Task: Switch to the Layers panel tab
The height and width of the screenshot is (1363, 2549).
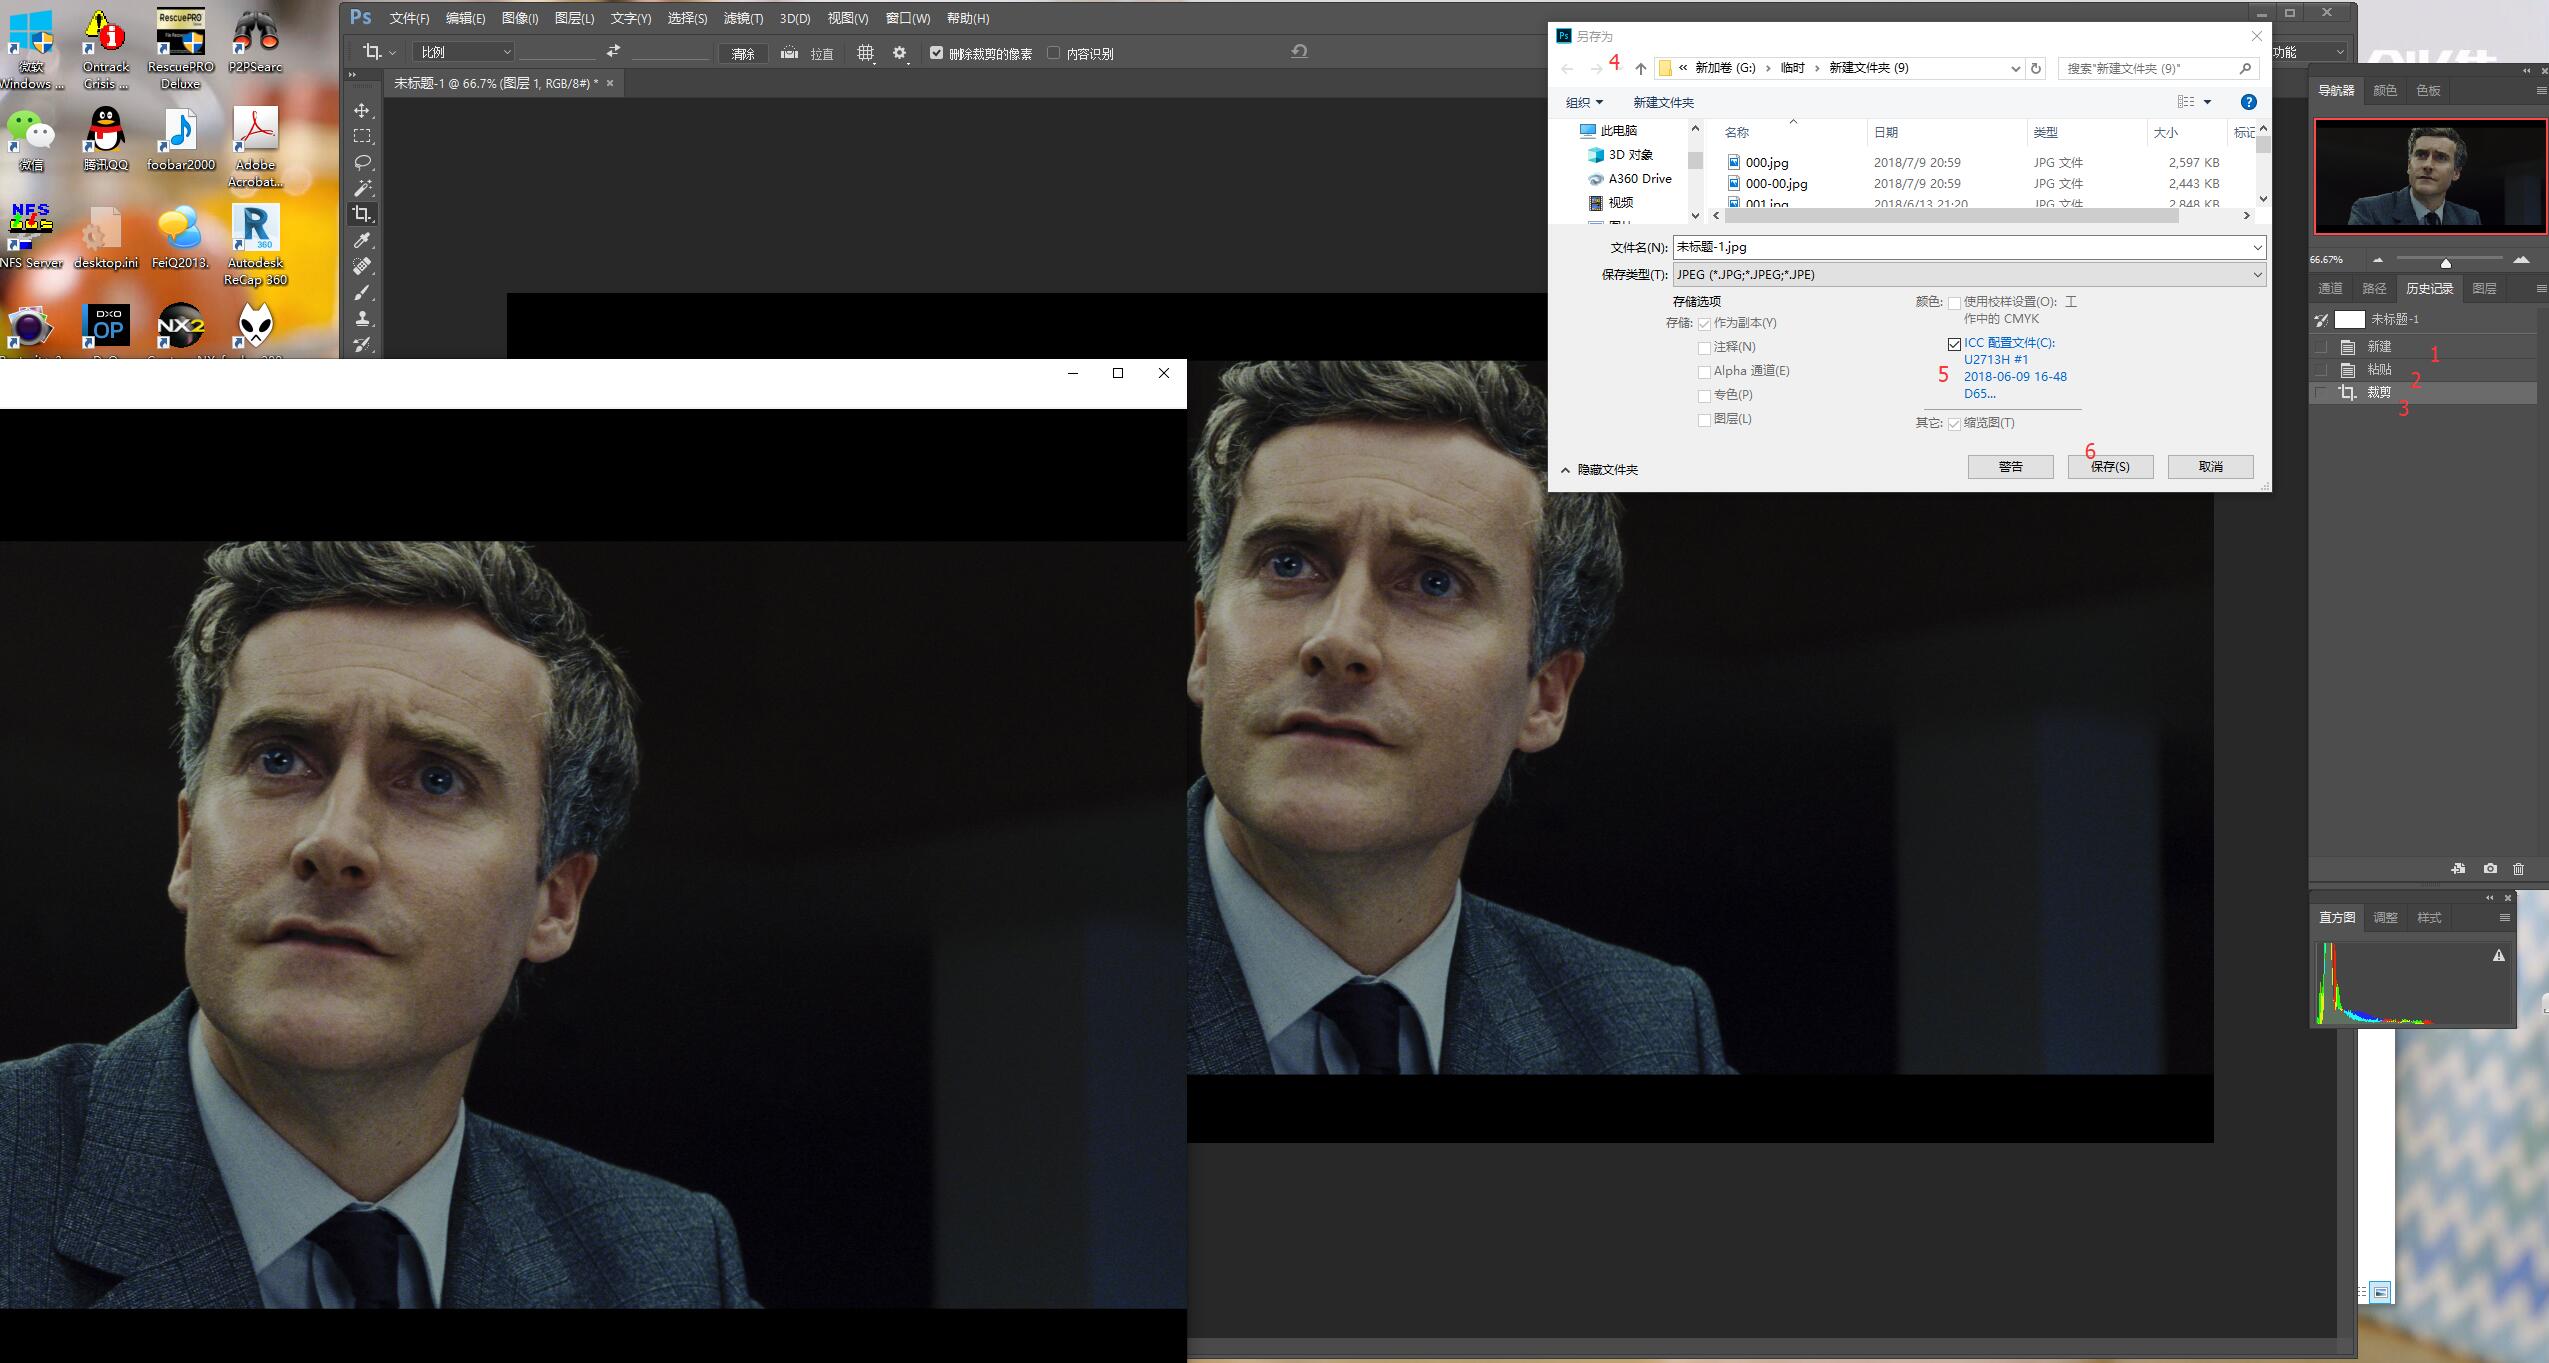Action: coord(2484,288)
